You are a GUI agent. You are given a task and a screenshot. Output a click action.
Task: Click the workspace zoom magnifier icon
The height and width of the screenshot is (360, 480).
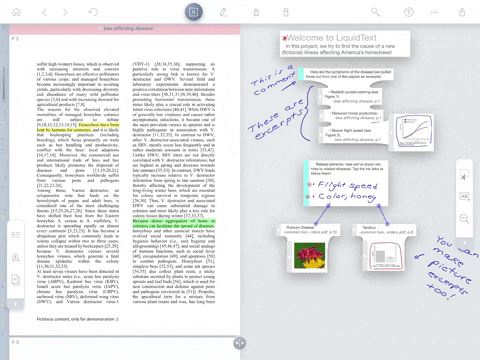[x=464, y=219]
